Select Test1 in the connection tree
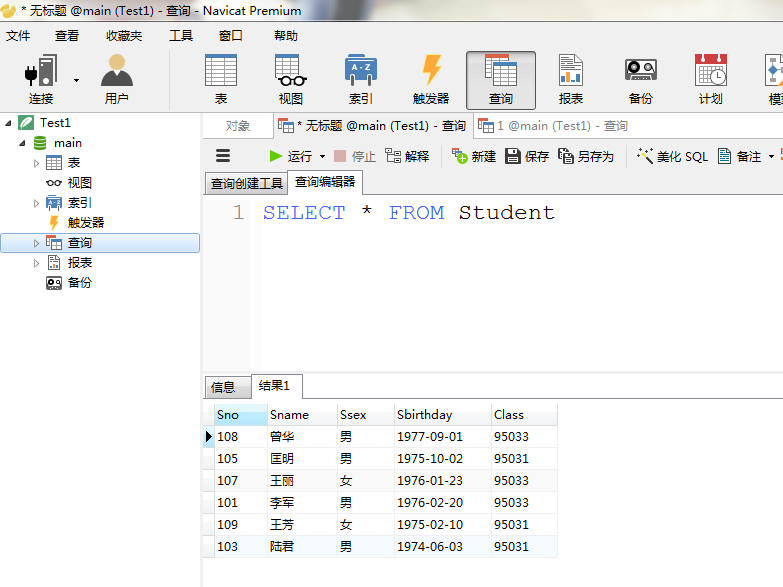This screenshot has width=783, height=587. pyautogui.click(x=55, y=123)
